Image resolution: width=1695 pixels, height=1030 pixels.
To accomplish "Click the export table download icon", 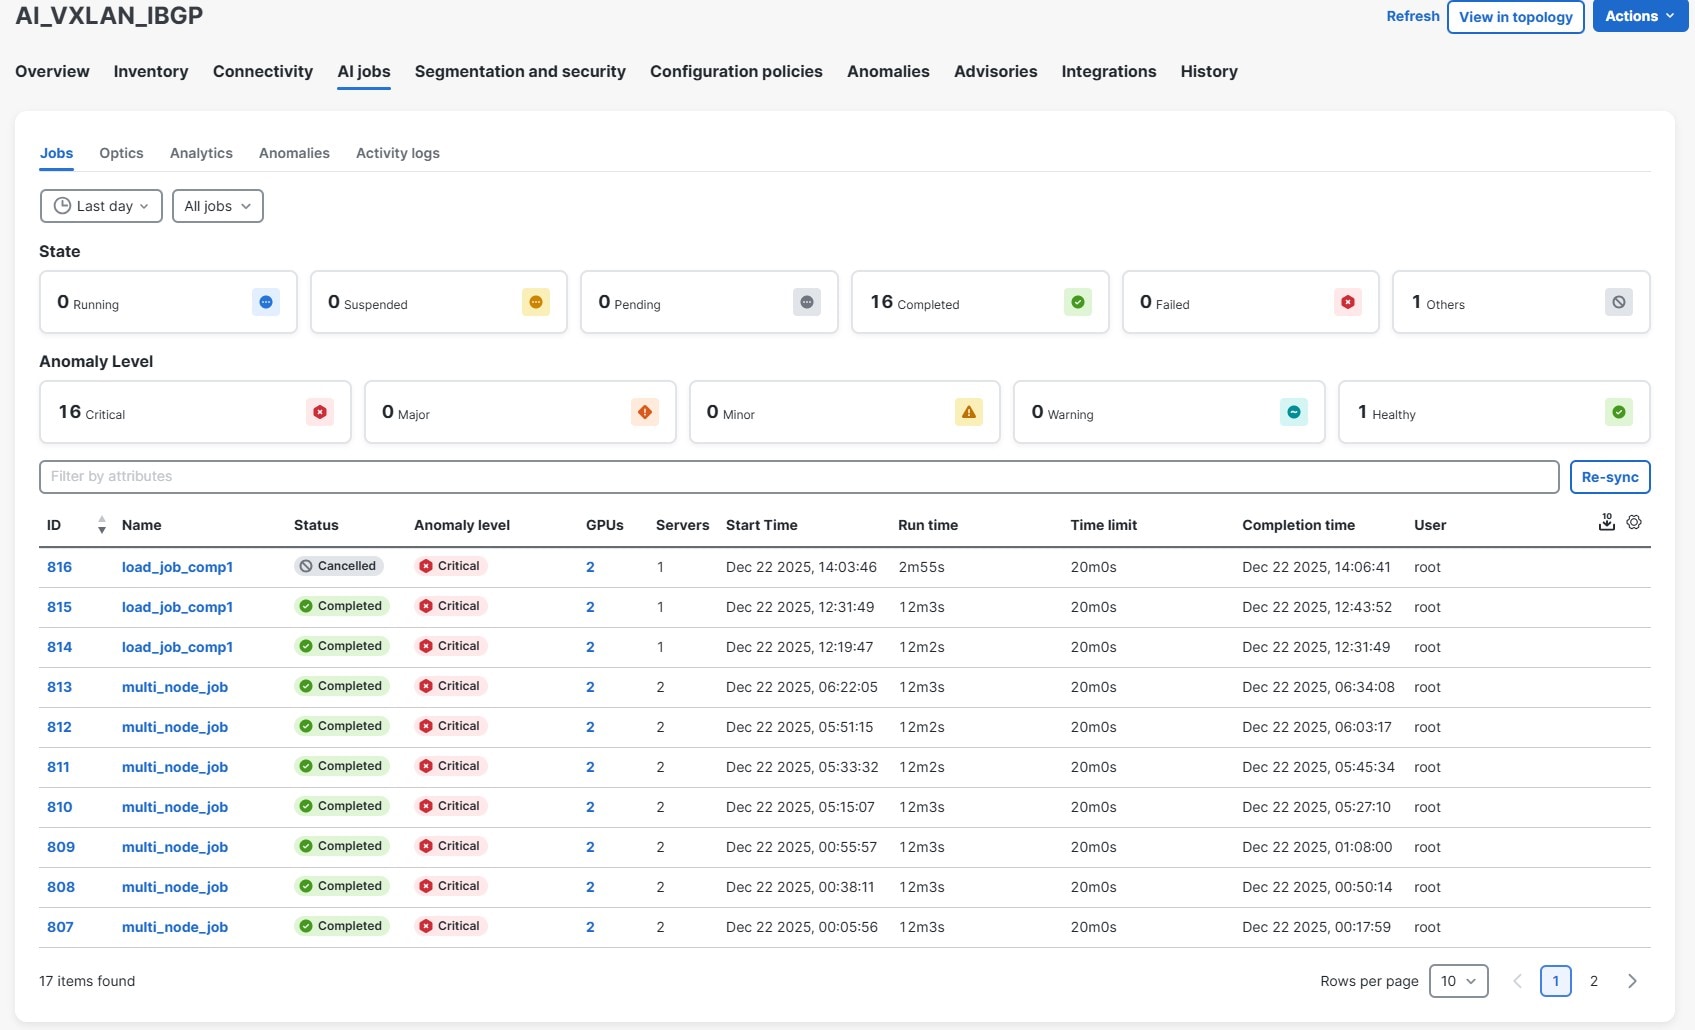I will (1606, 522).
